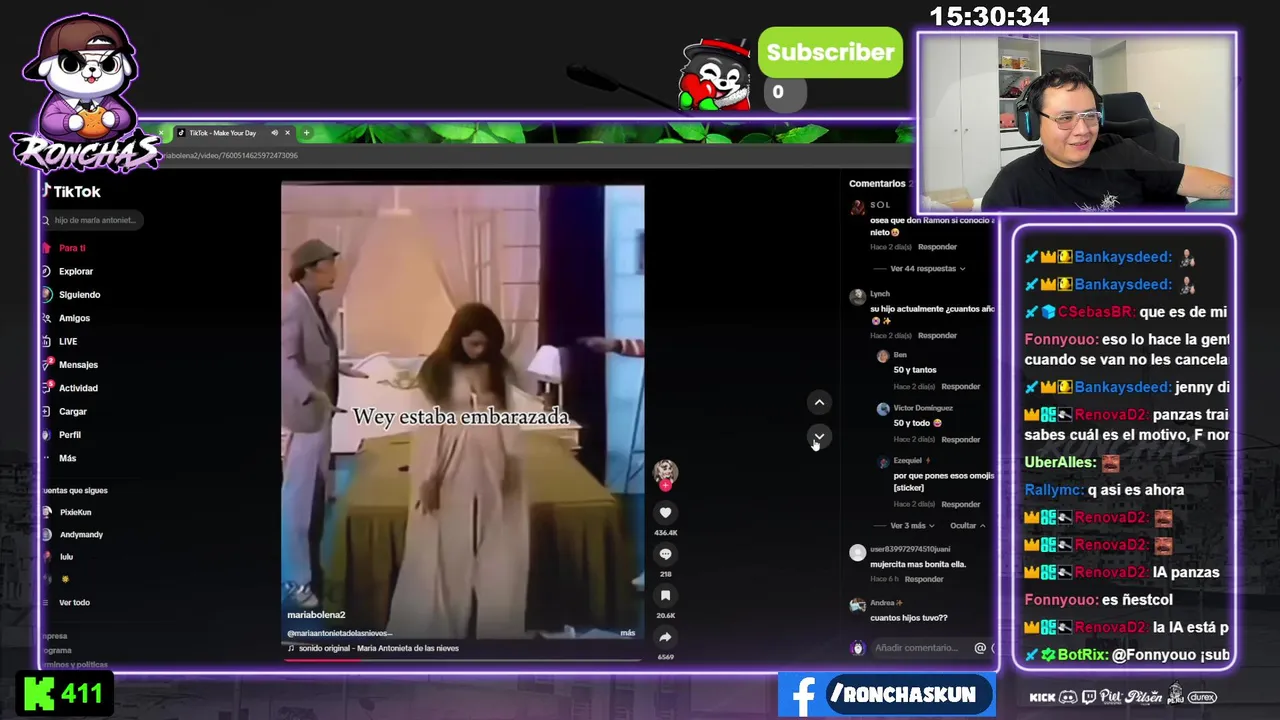Click the Facebook /RONCHASKUN banner
Screen dimensions: 1280x720
pos(887,695)
